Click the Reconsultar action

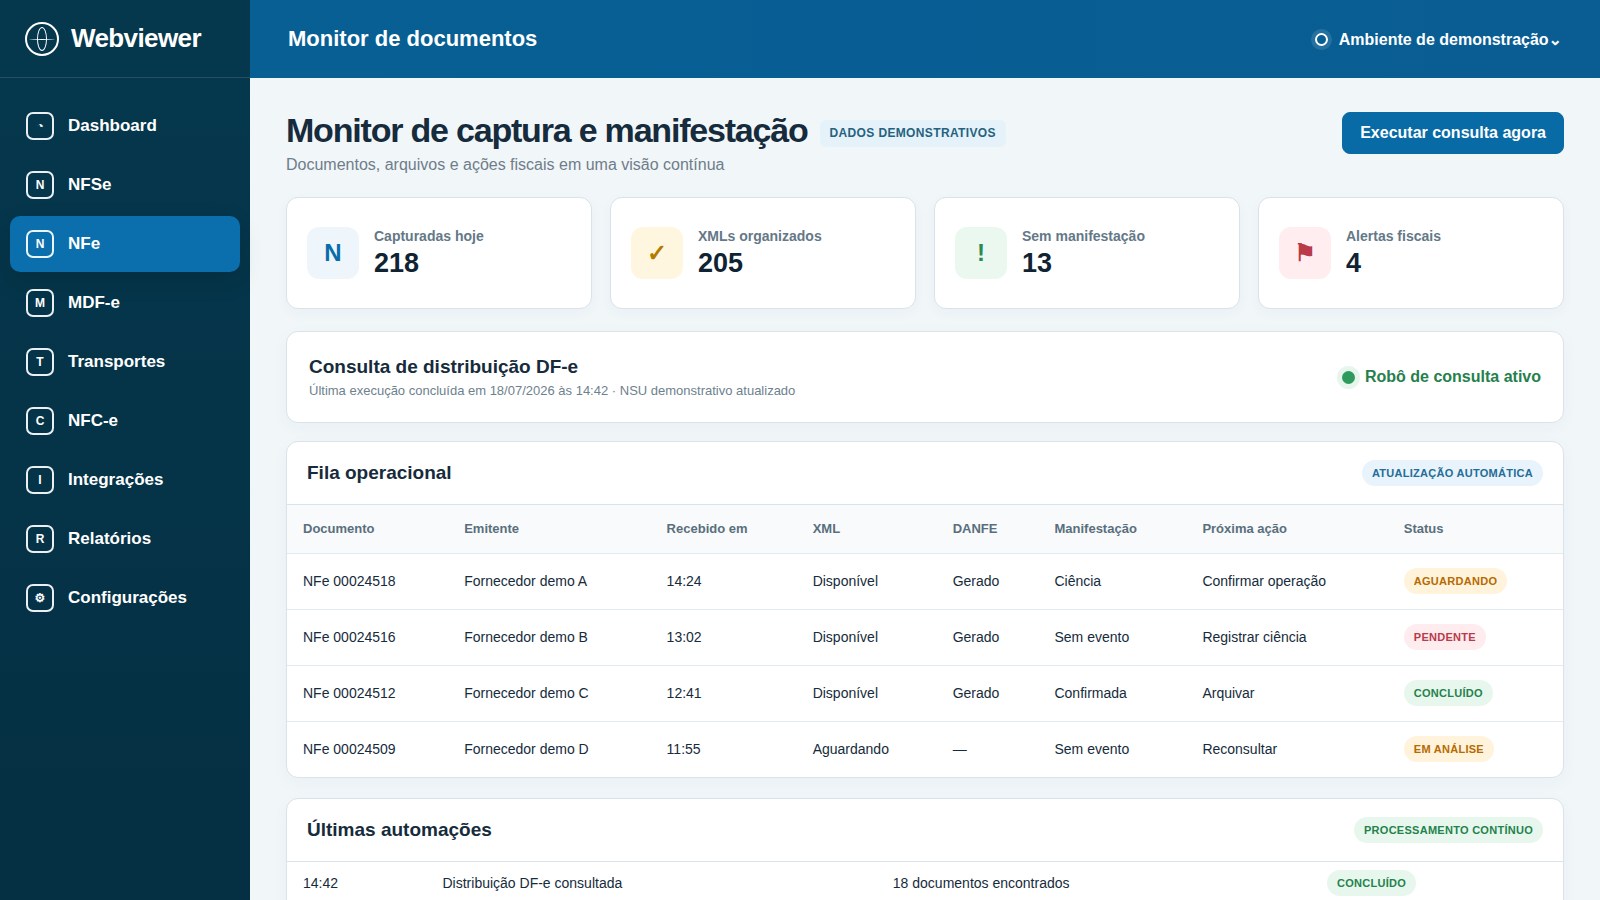pyautogui.click(x=1239, y=749)
